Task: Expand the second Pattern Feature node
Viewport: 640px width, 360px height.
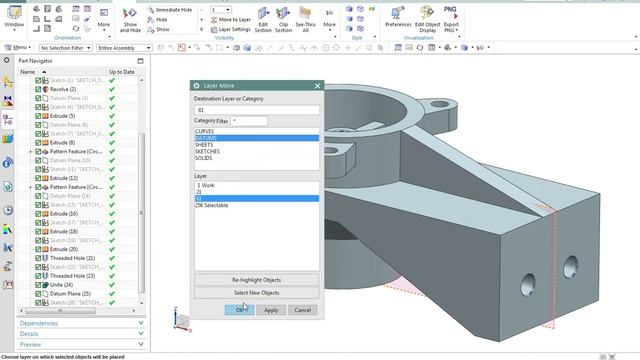Action: 30,187
